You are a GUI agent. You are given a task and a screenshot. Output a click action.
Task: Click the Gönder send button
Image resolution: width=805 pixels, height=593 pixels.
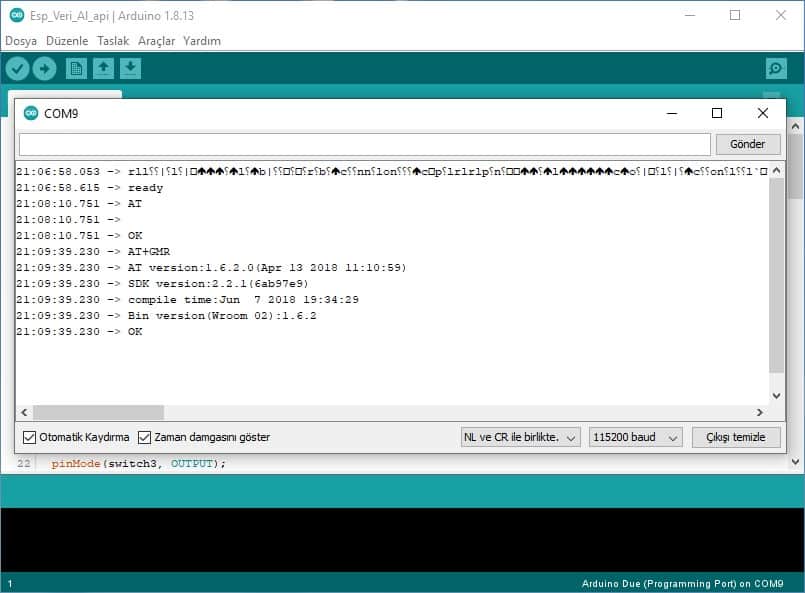click(748, 144)
